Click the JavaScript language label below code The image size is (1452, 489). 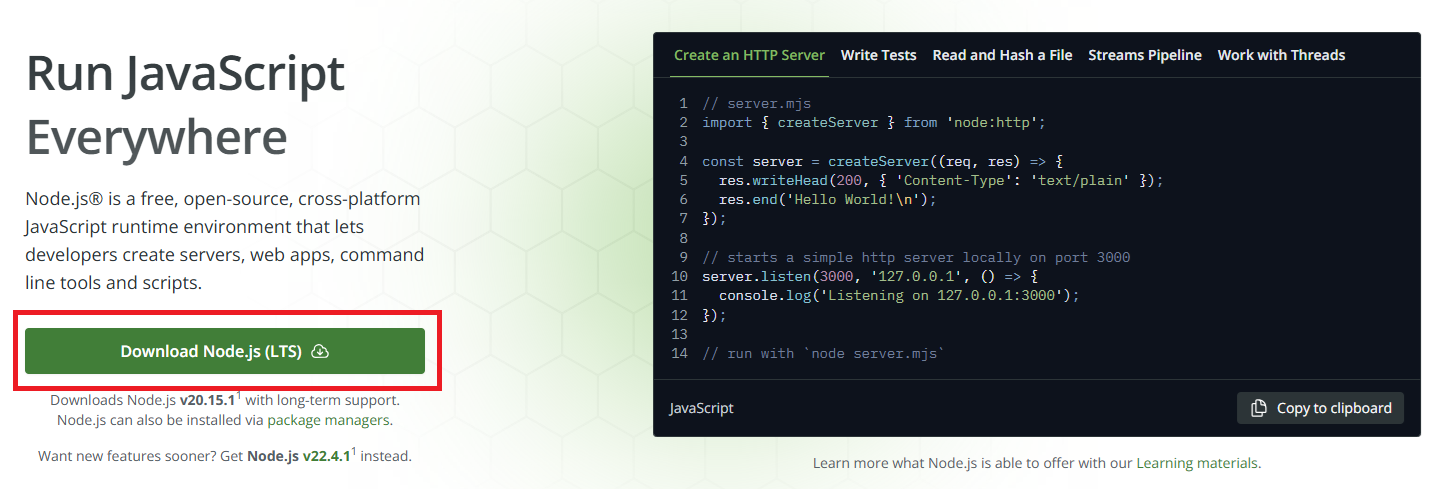701,408
